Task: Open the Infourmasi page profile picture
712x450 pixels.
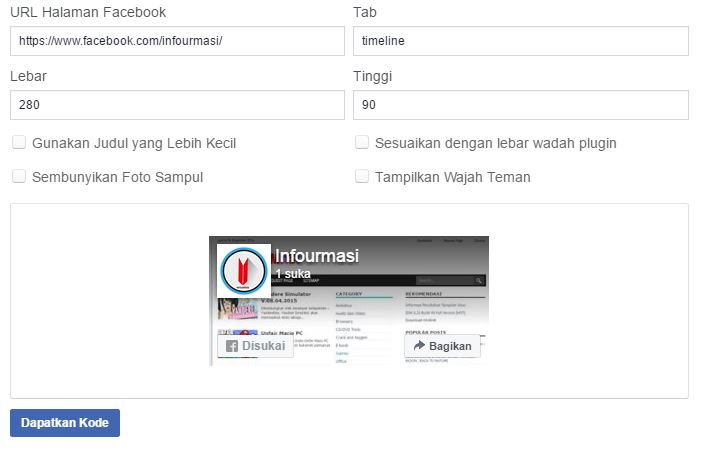Action: point(244,271)
